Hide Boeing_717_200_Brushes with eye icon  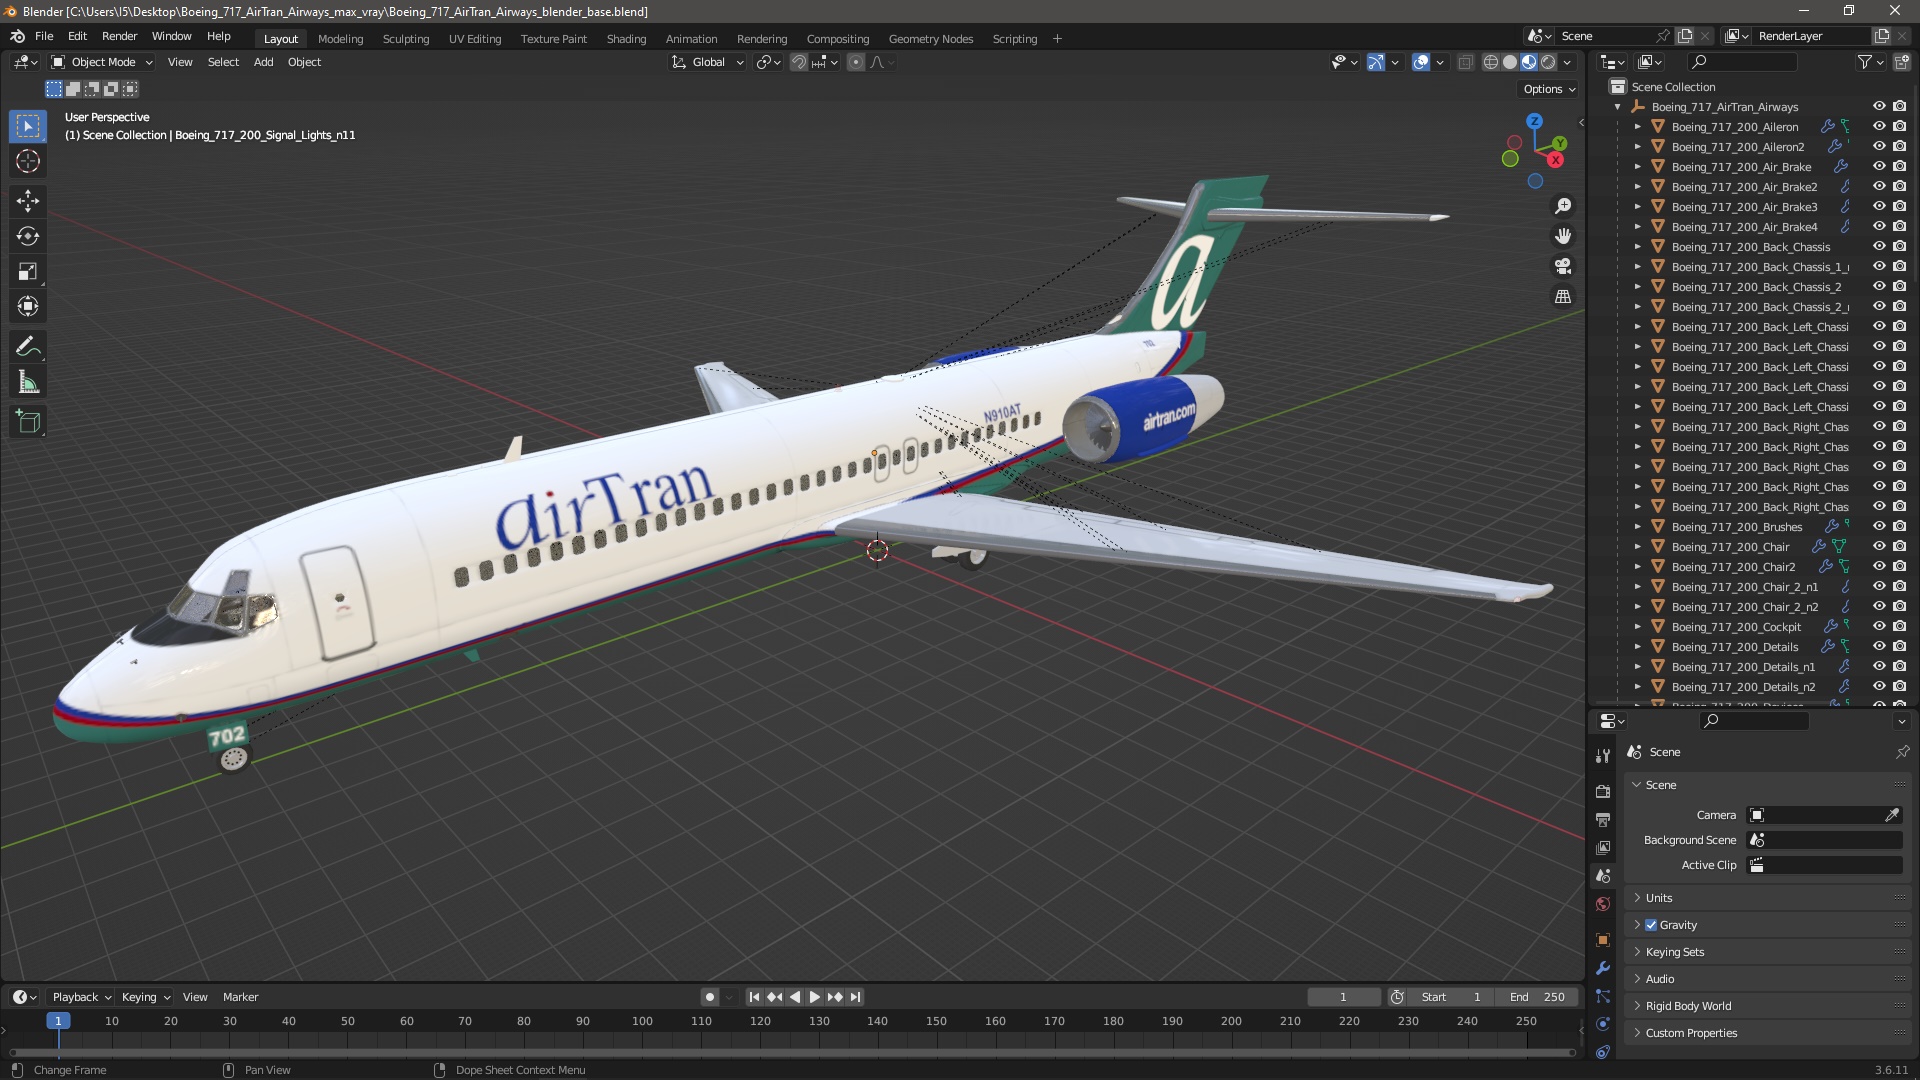tap(1879, 527)
